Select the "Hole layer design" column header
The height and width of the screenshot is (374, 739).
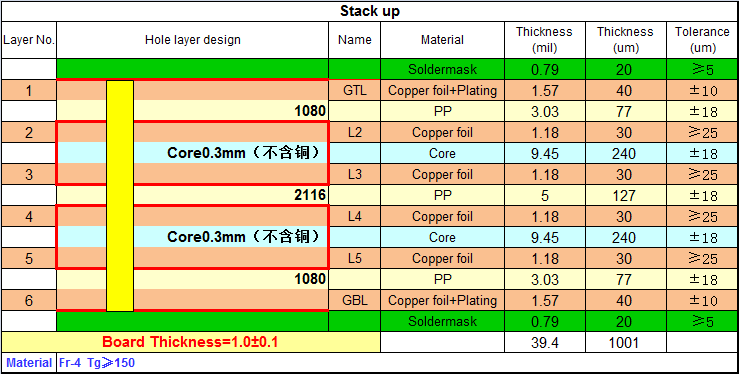(x=193, y=40)
